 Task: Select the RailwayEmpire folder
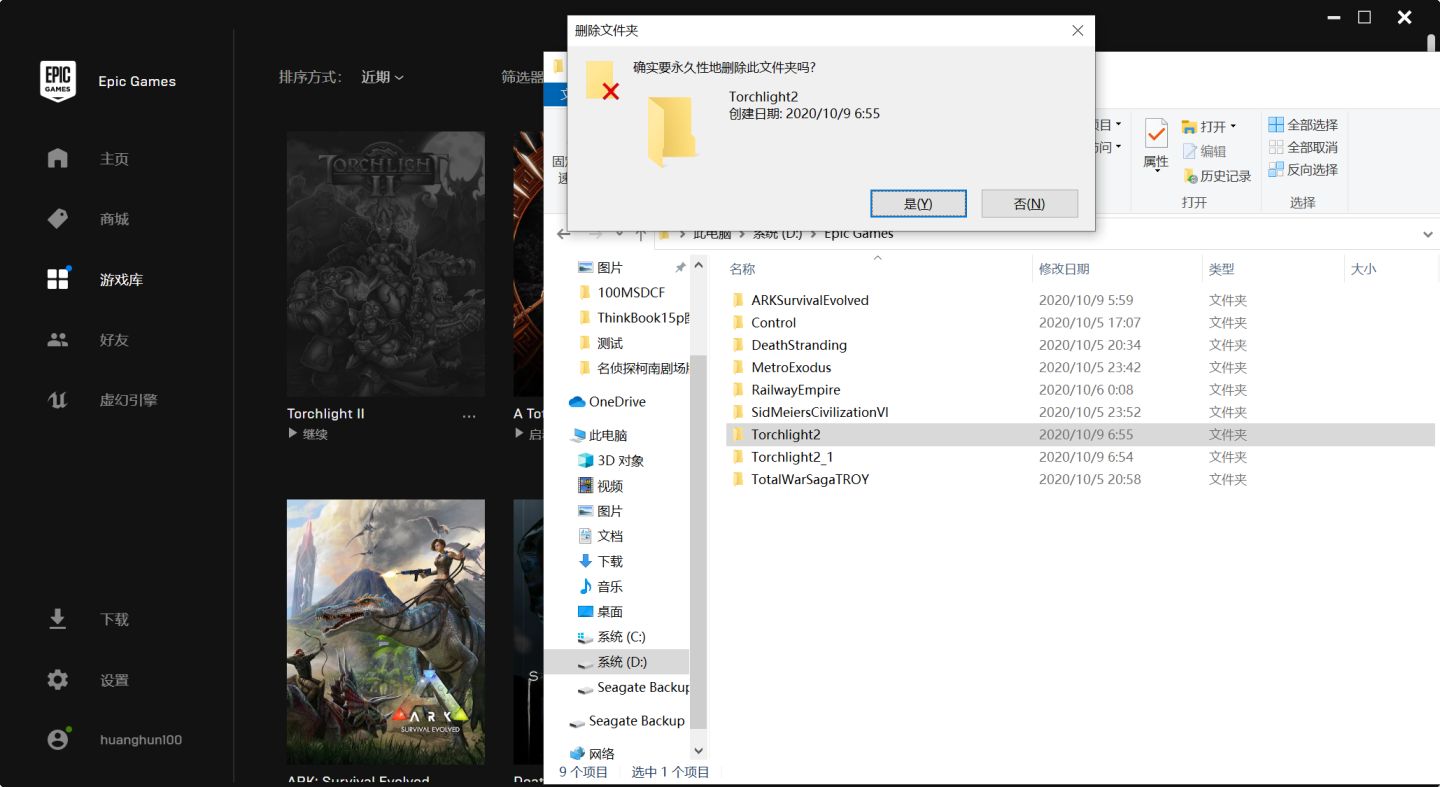click(785, 390)
